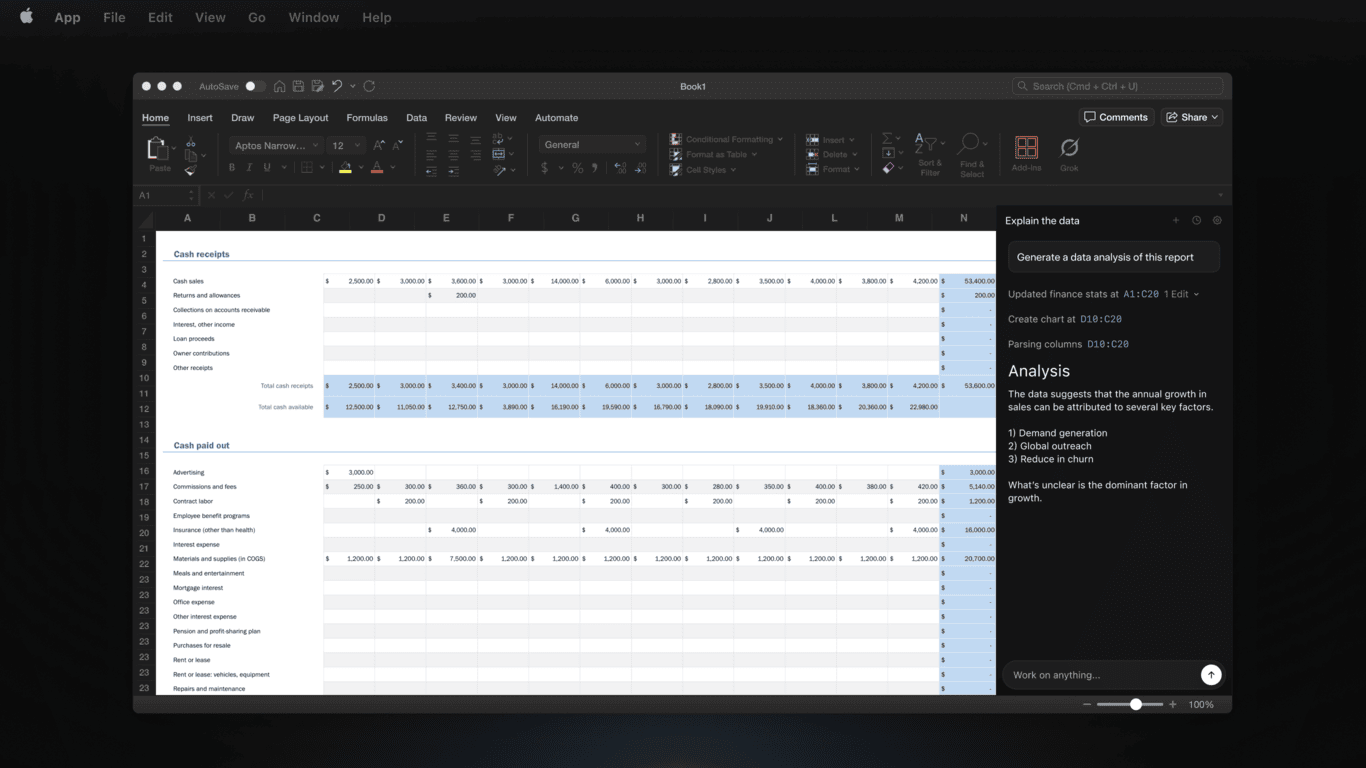Undo the last action
Screen dimensions: 1366x768
pos(337,86)
